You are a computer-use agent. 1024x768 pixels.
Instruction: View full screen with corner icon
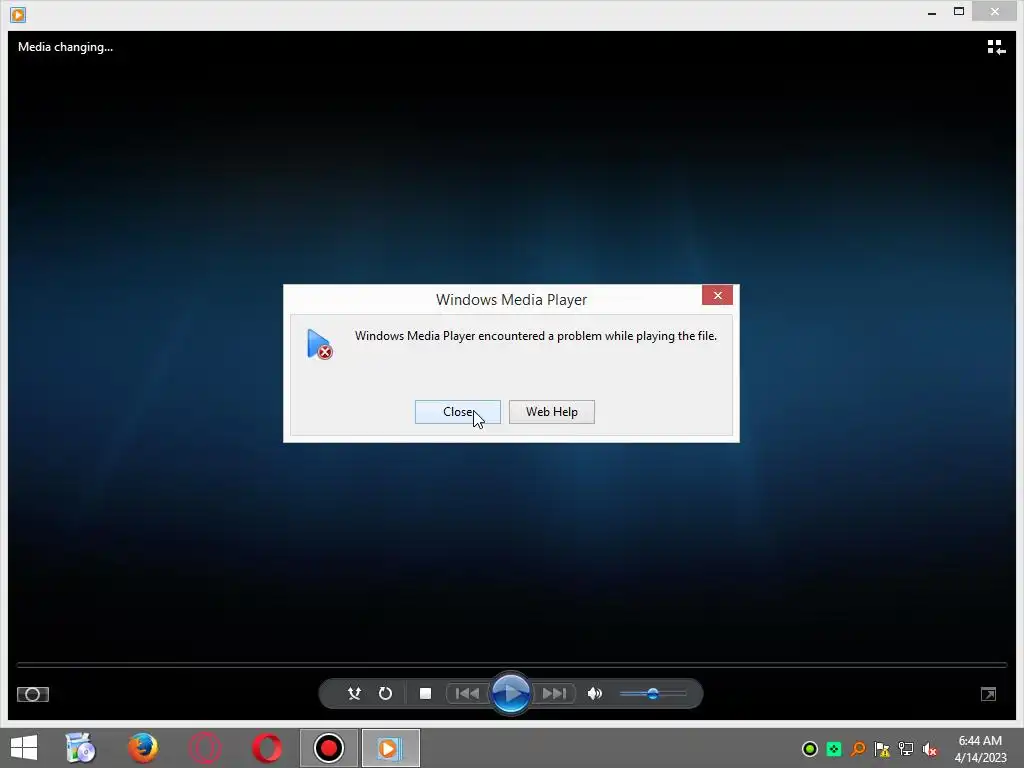coord(988,694)
